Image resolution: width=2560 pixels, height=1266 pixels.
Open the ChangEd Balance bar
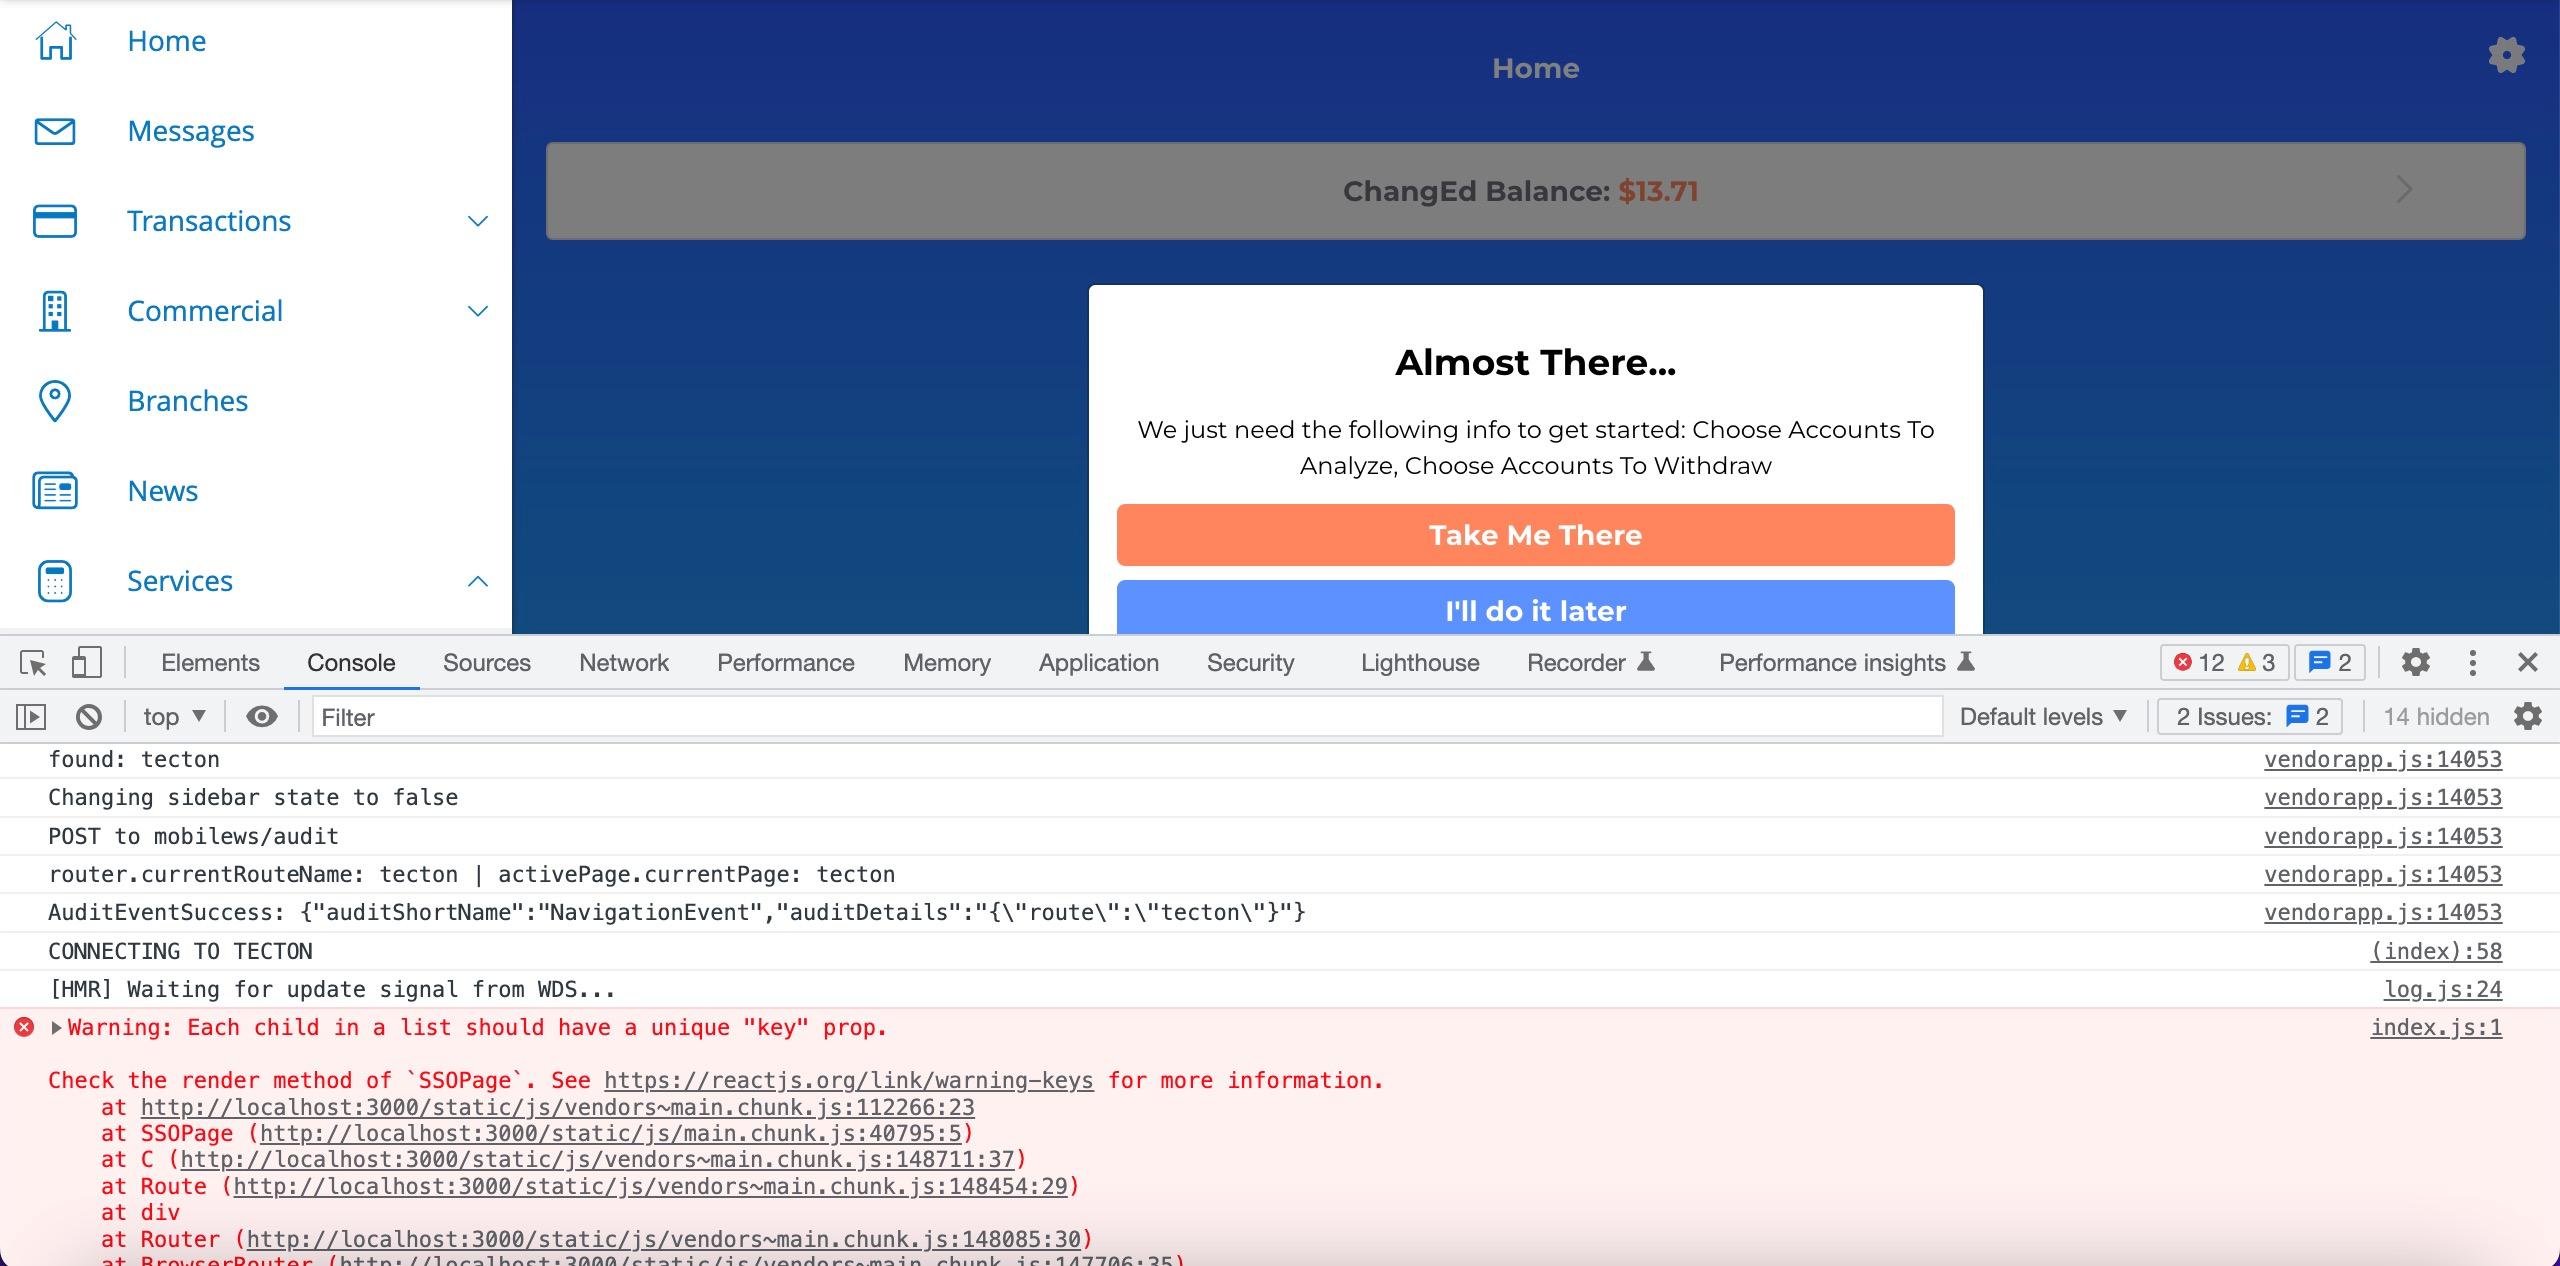(x=1535, y=191)
